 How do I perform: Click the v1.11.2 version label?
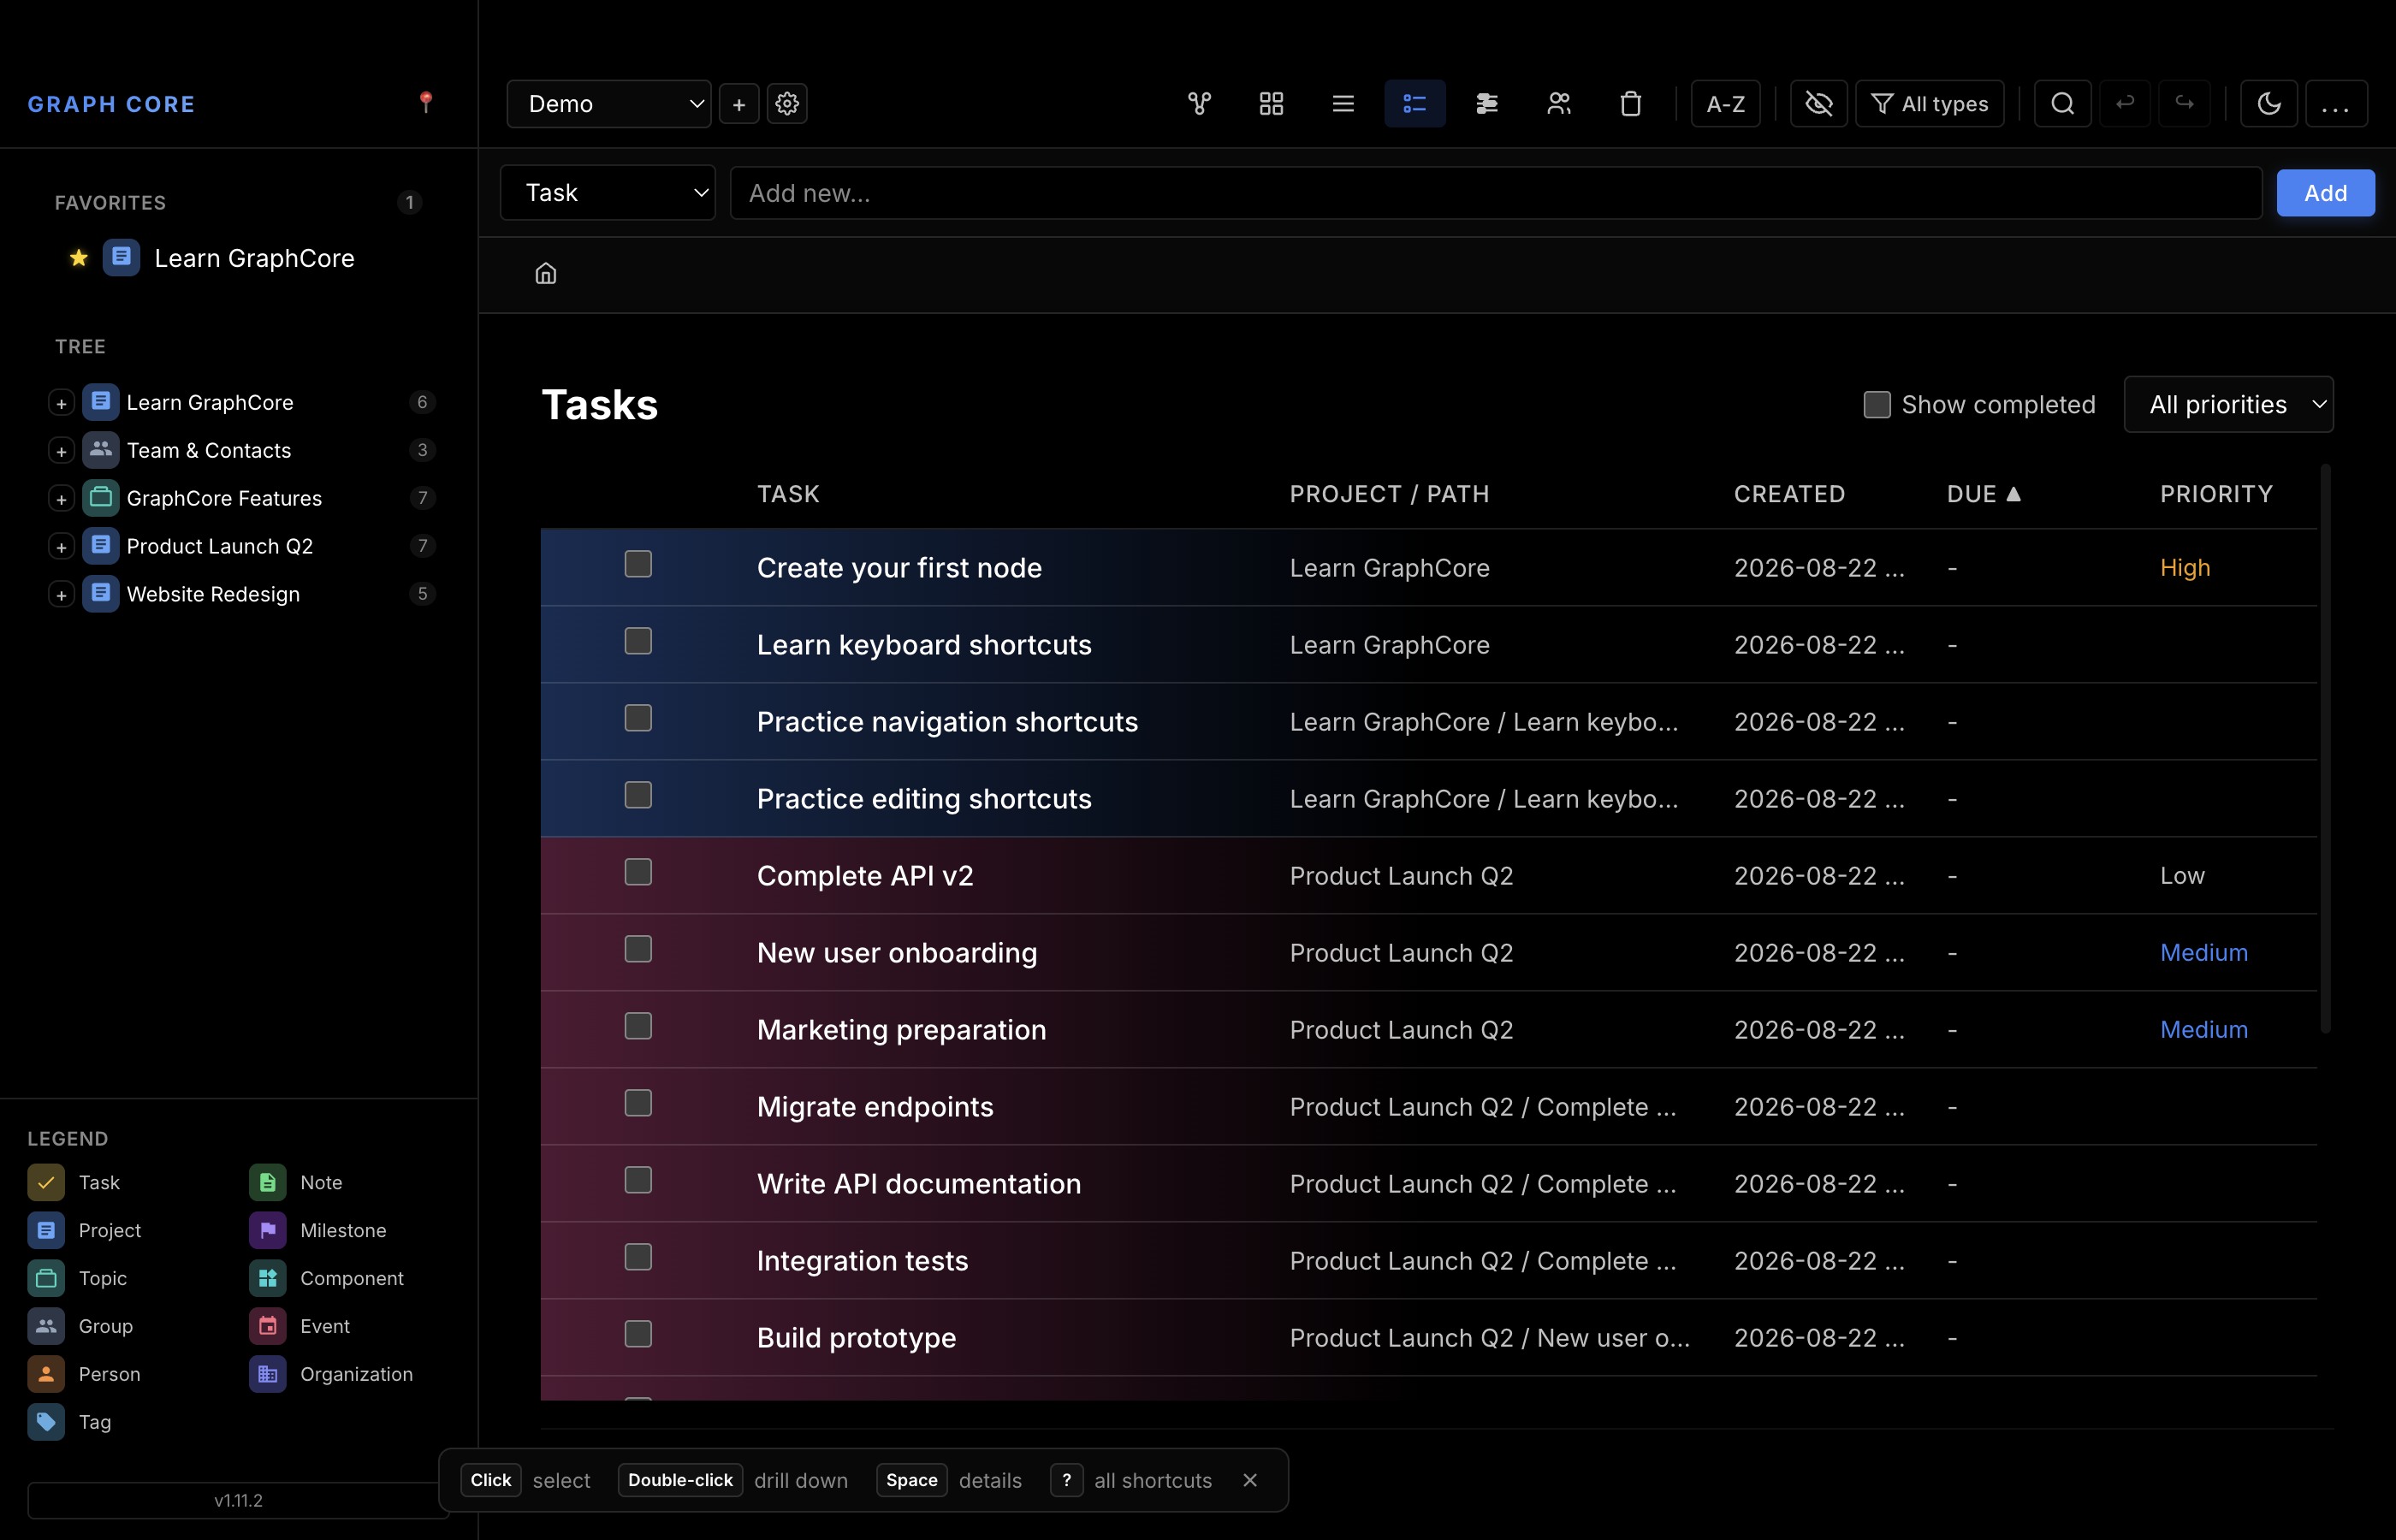coord(238,1500)
